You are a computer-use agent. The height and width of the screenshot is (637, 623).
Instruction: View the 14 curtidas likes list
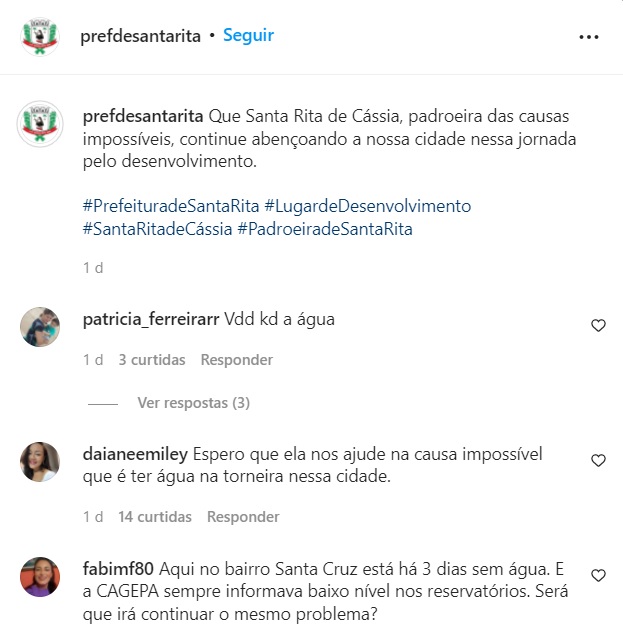pyautogui.click(x=155, y=516)
